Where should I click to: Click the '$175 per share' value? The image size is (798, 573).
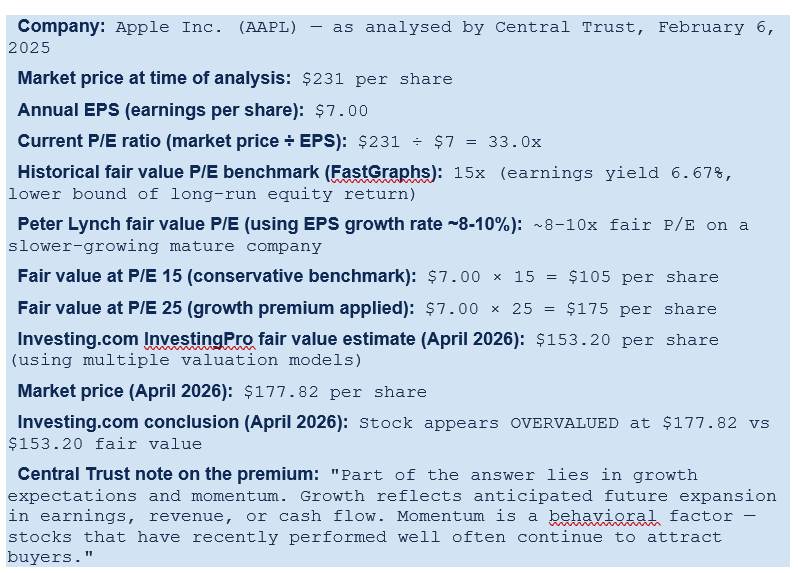point(641,309)
